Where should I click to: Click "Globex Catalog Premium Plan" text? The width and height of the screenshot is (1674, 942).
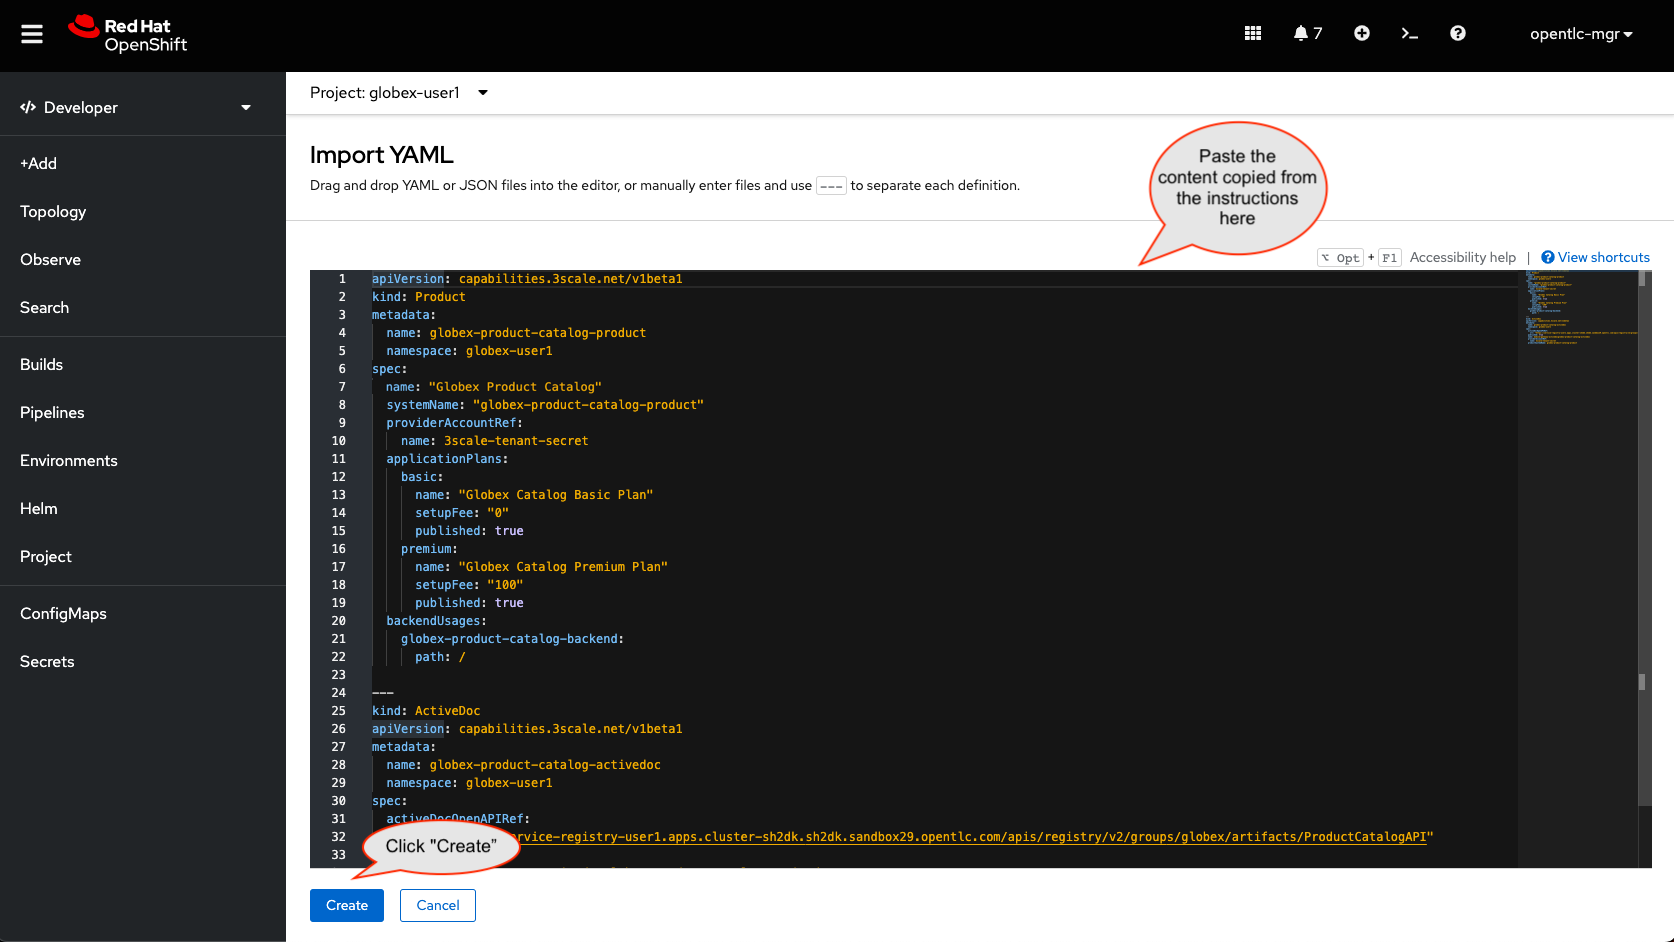click(563, 567)
